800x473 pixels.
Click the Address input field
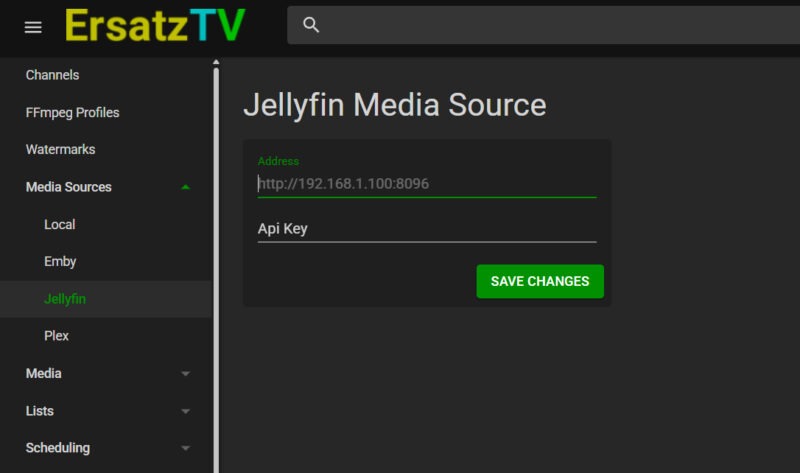(x=427, y=184)
